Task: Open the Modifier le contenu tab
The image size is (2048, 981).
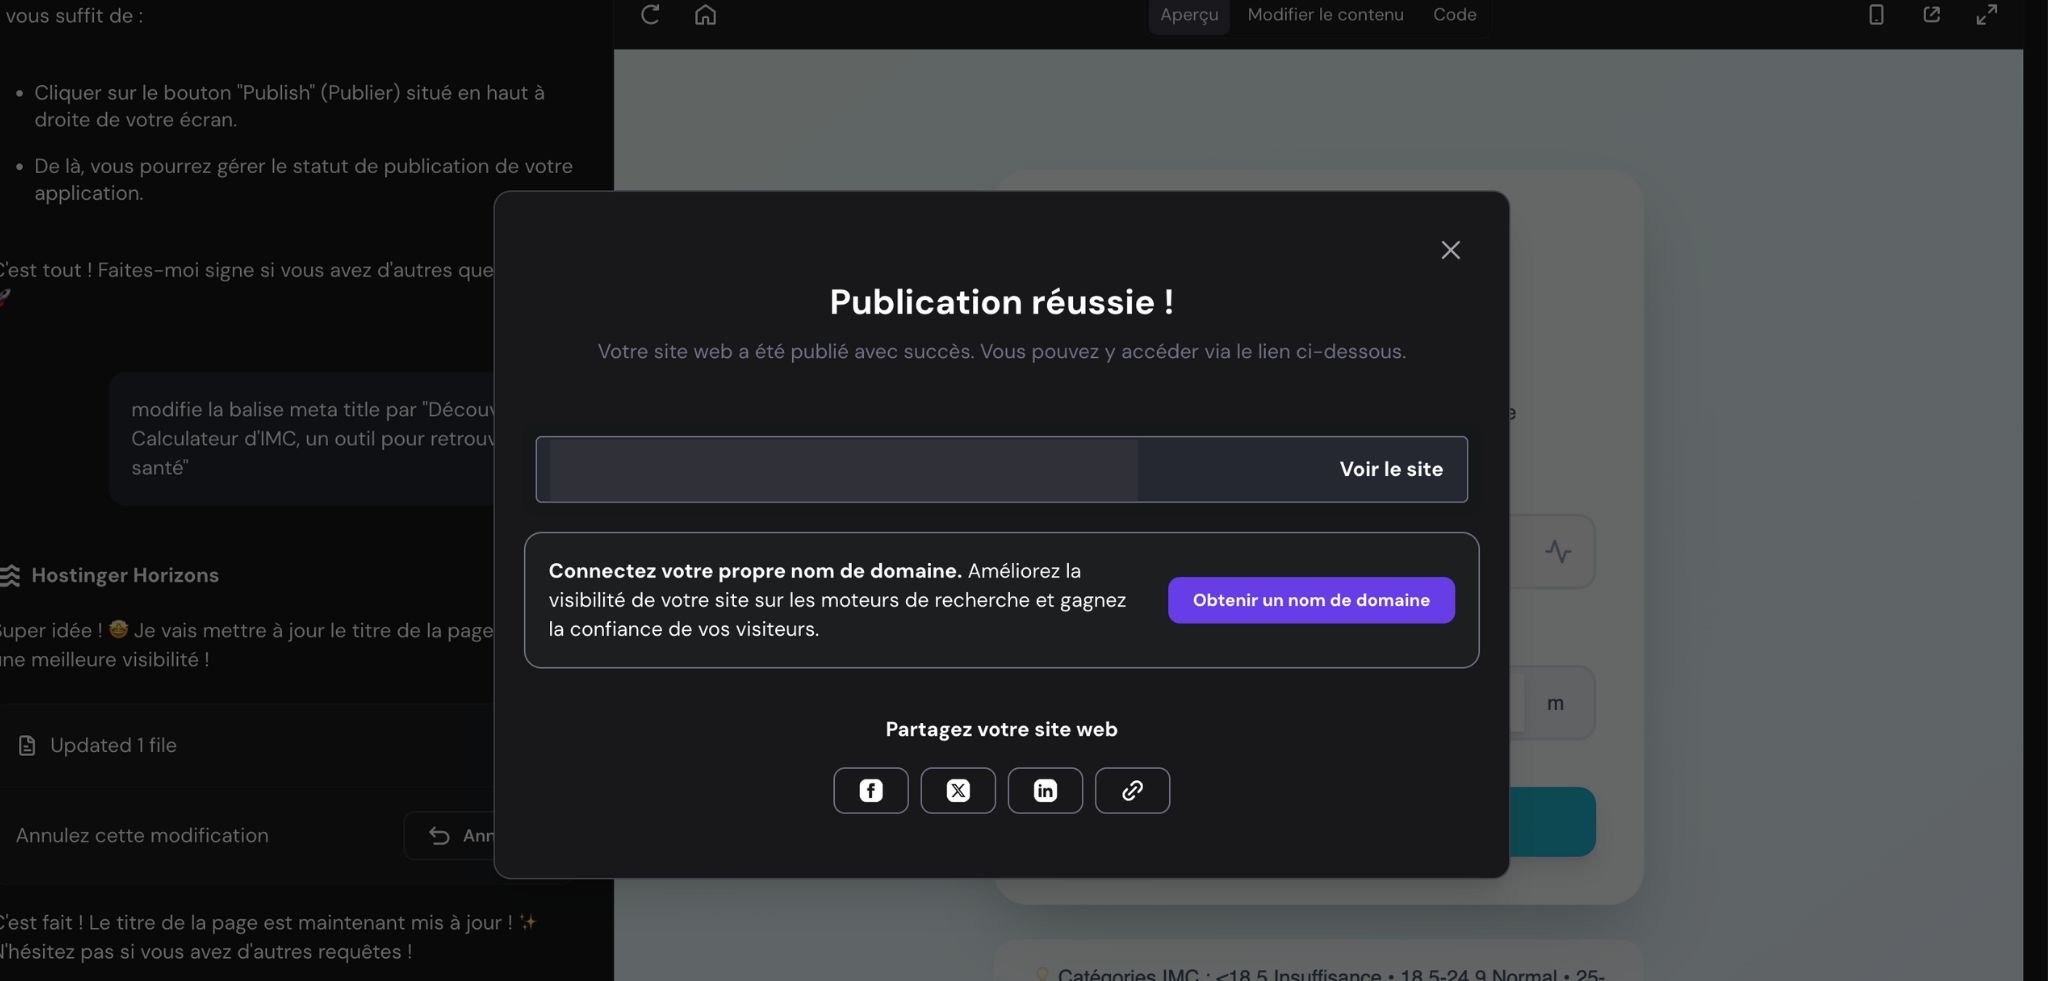Action: [x=1324, y=15]
